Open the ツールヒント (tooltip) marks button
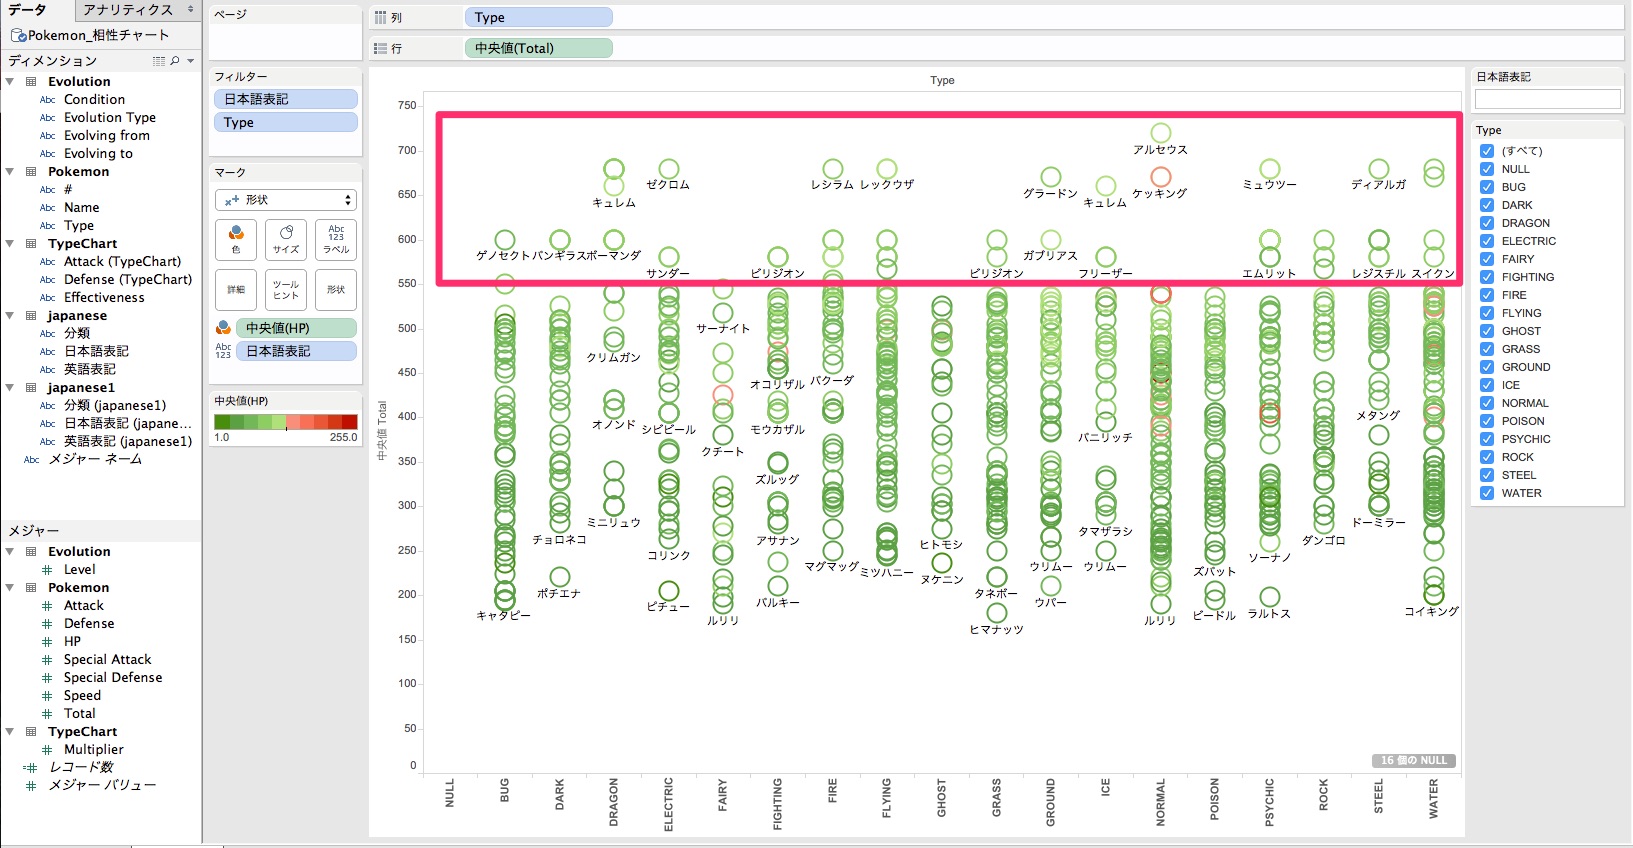The height and width of the screenshot is (848, 1633). pos(286,289)
